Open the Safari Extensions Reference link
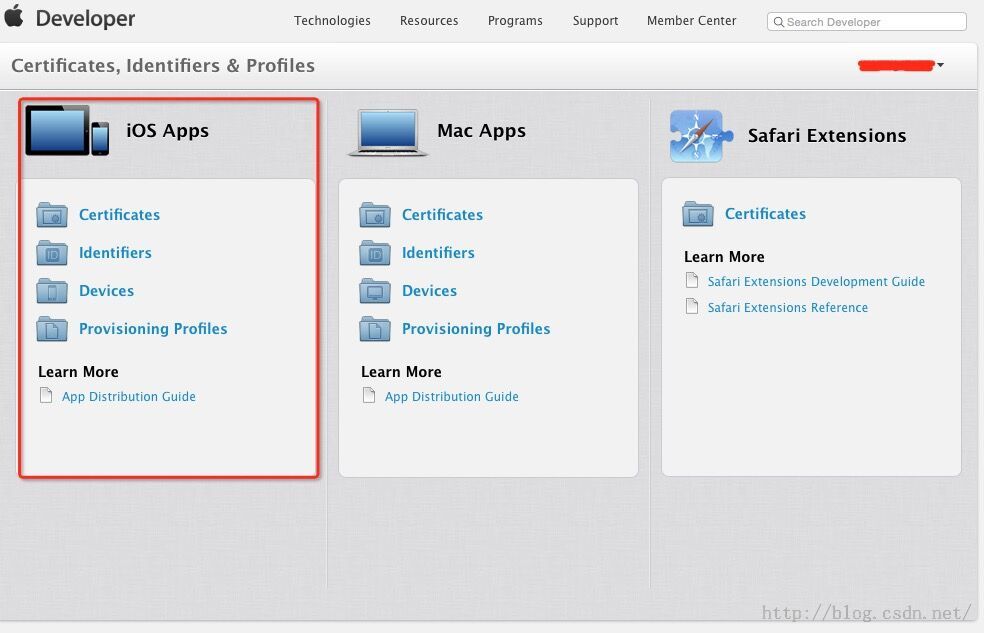This screenshot has height=633, width=984. (788, 307)
